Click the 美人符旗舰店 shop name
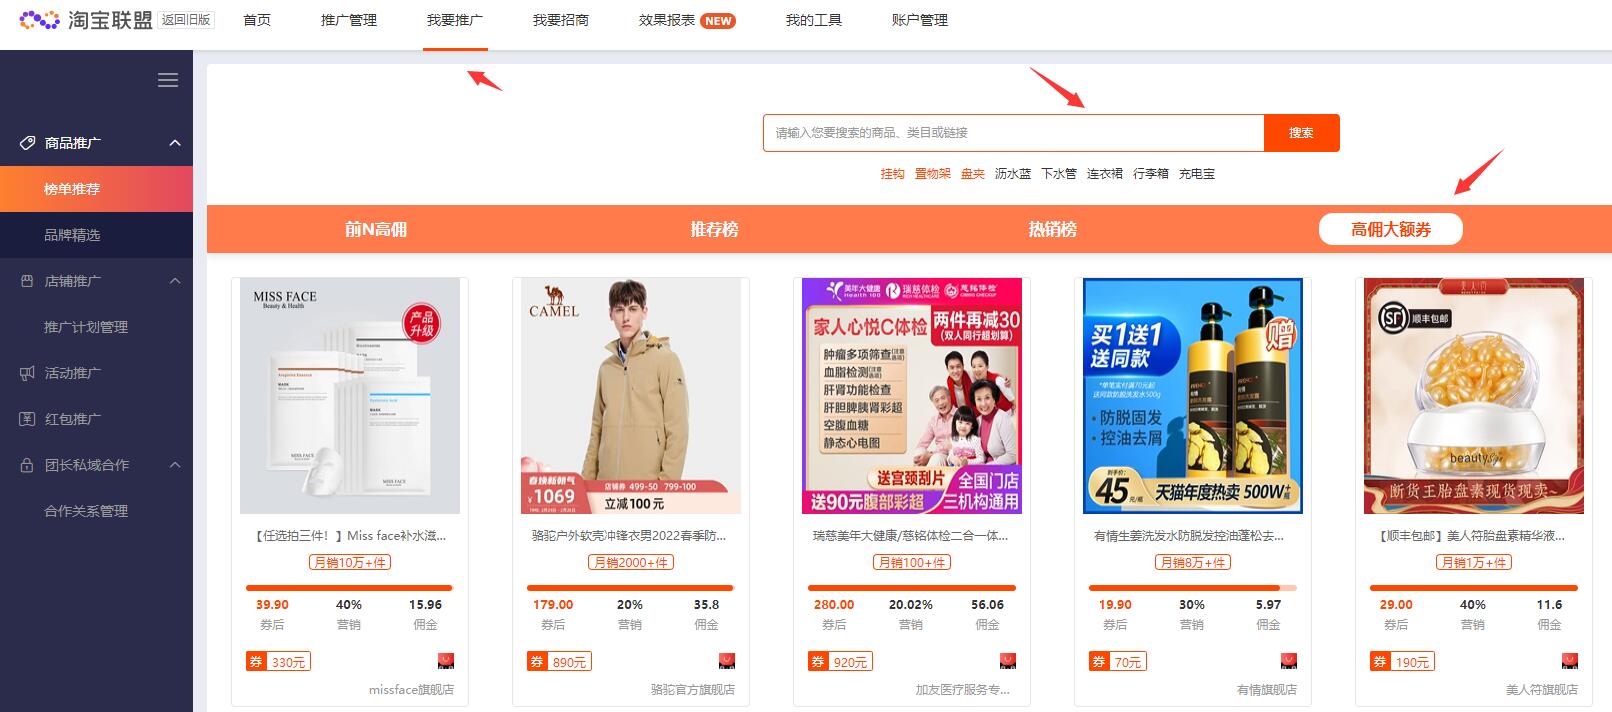Screen dimensions: 1612x712 point(1542,690)
